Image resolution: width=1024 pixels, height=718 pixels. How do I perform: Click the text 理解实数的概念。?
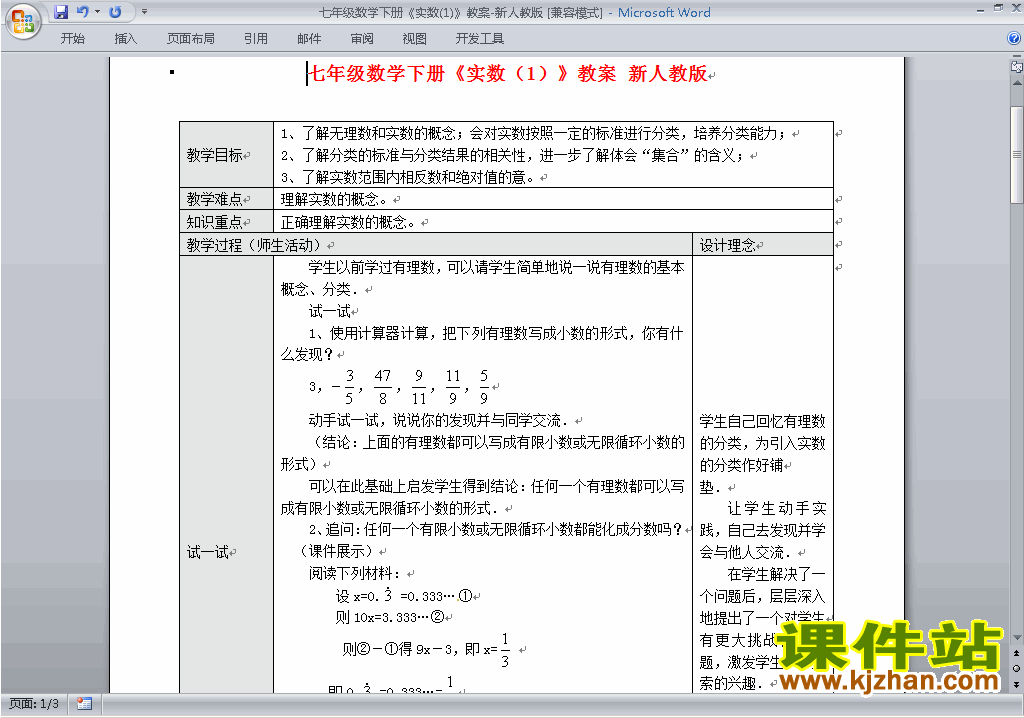[x=334, y=199]
